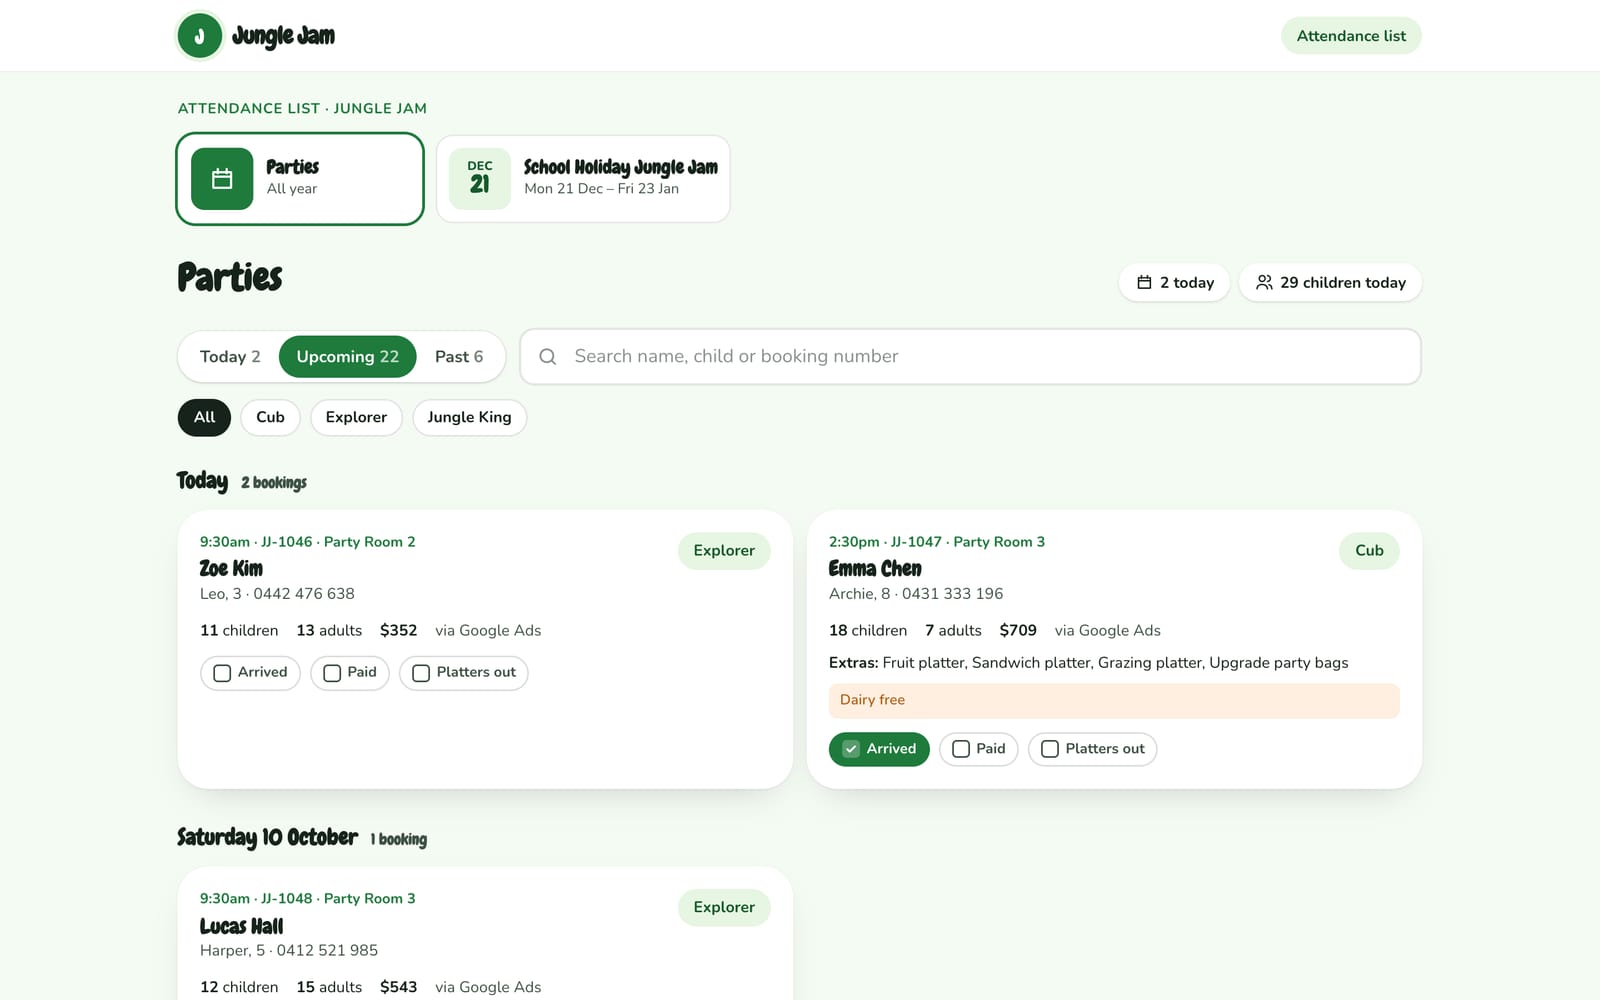This screenshot has height=1000, width=1600.
Task: Click the people icon beside 29 children today
Action: coord(1264,283)
